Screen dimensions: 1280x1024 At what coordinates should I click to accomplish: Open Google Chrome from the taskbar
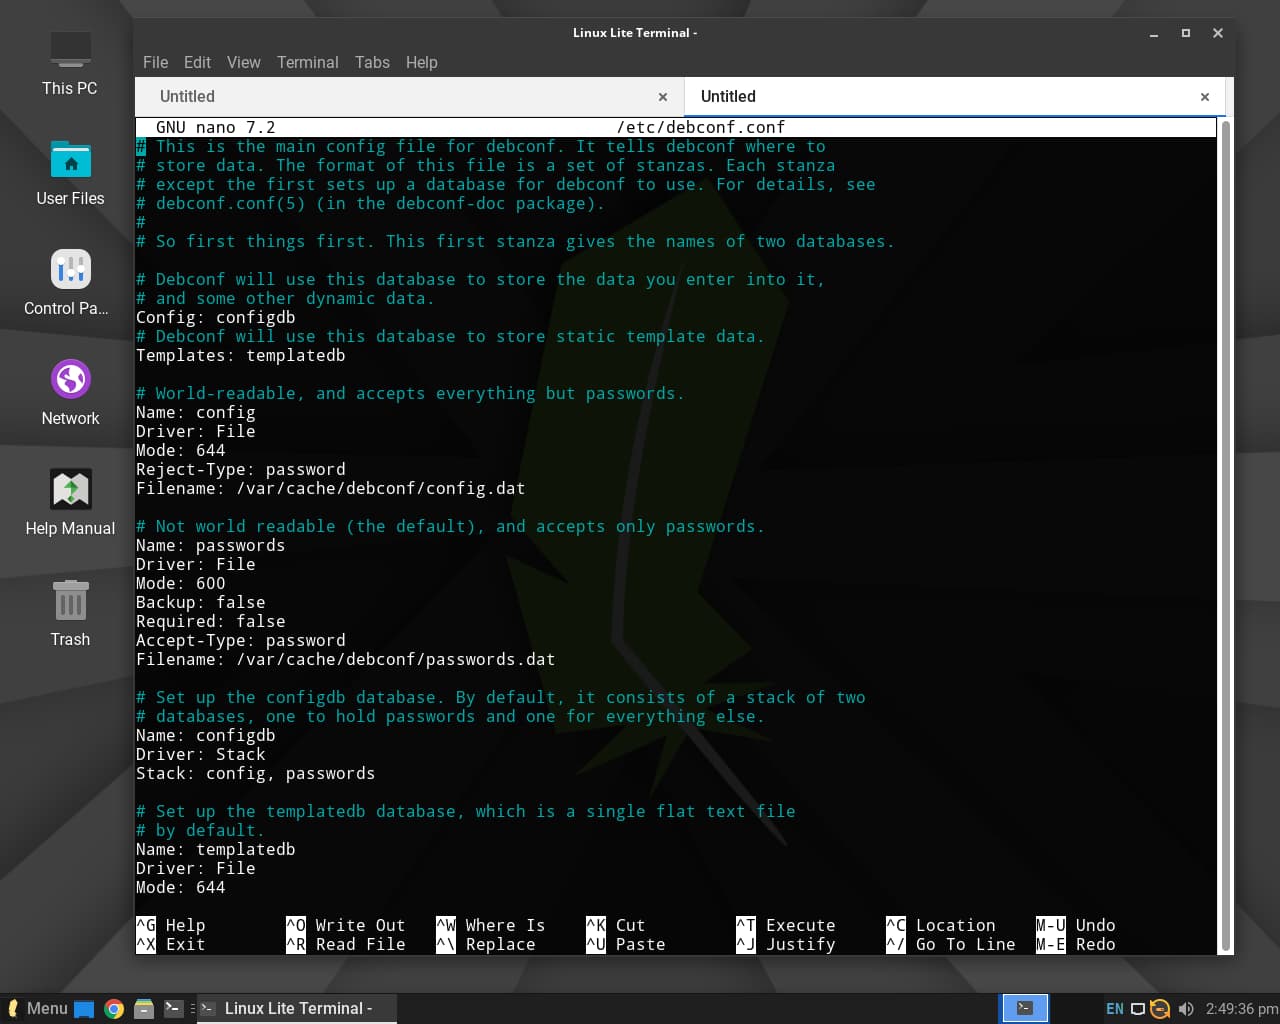[x=113, y=1008]
